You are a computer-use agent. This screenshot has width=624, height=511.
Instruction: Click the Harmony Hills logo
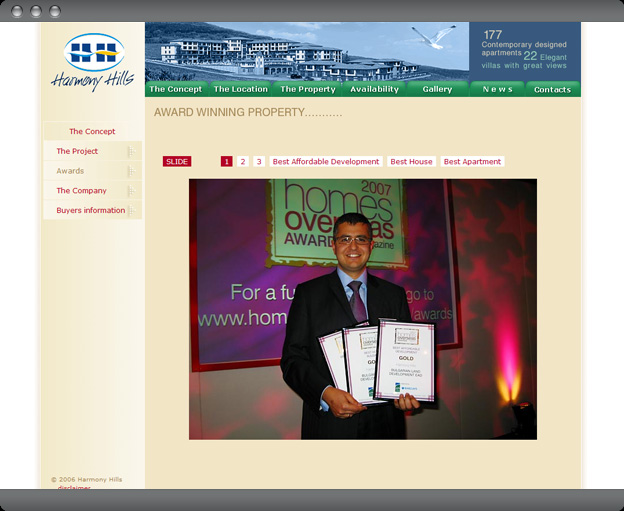click(x=92, y=62)
